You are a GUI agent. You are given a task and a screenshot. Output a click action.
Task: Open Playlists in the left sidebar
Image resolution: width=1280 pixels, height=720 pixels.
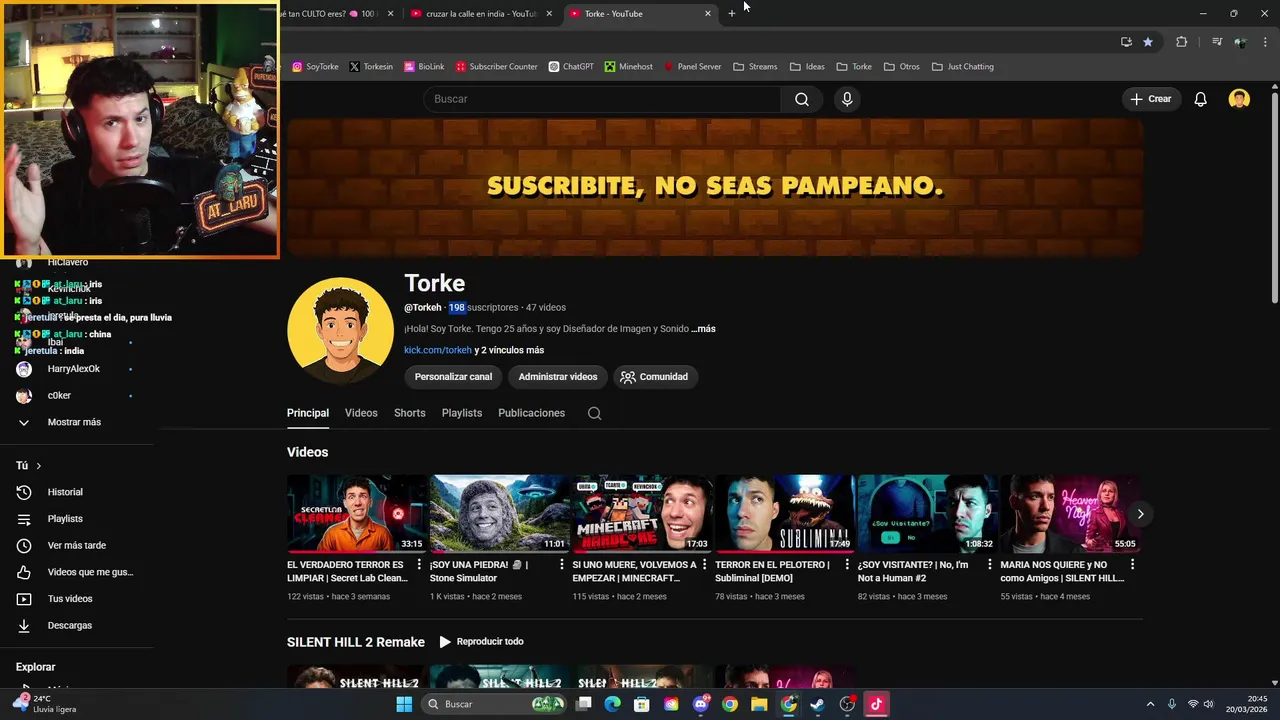tap(65, 519)
